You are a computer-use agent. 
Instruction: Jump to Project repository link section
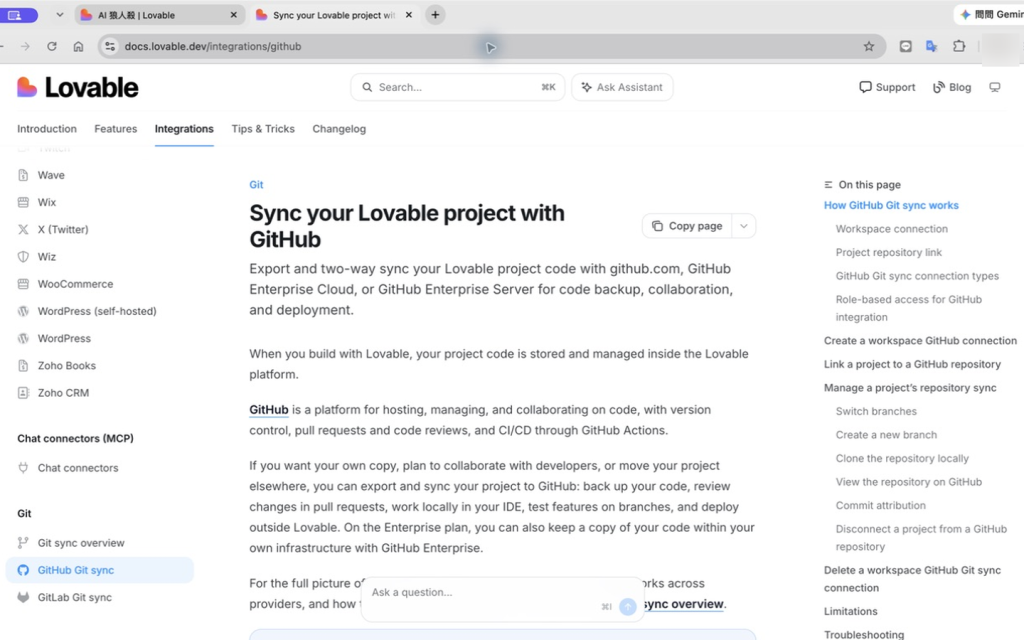click(888, 252)
